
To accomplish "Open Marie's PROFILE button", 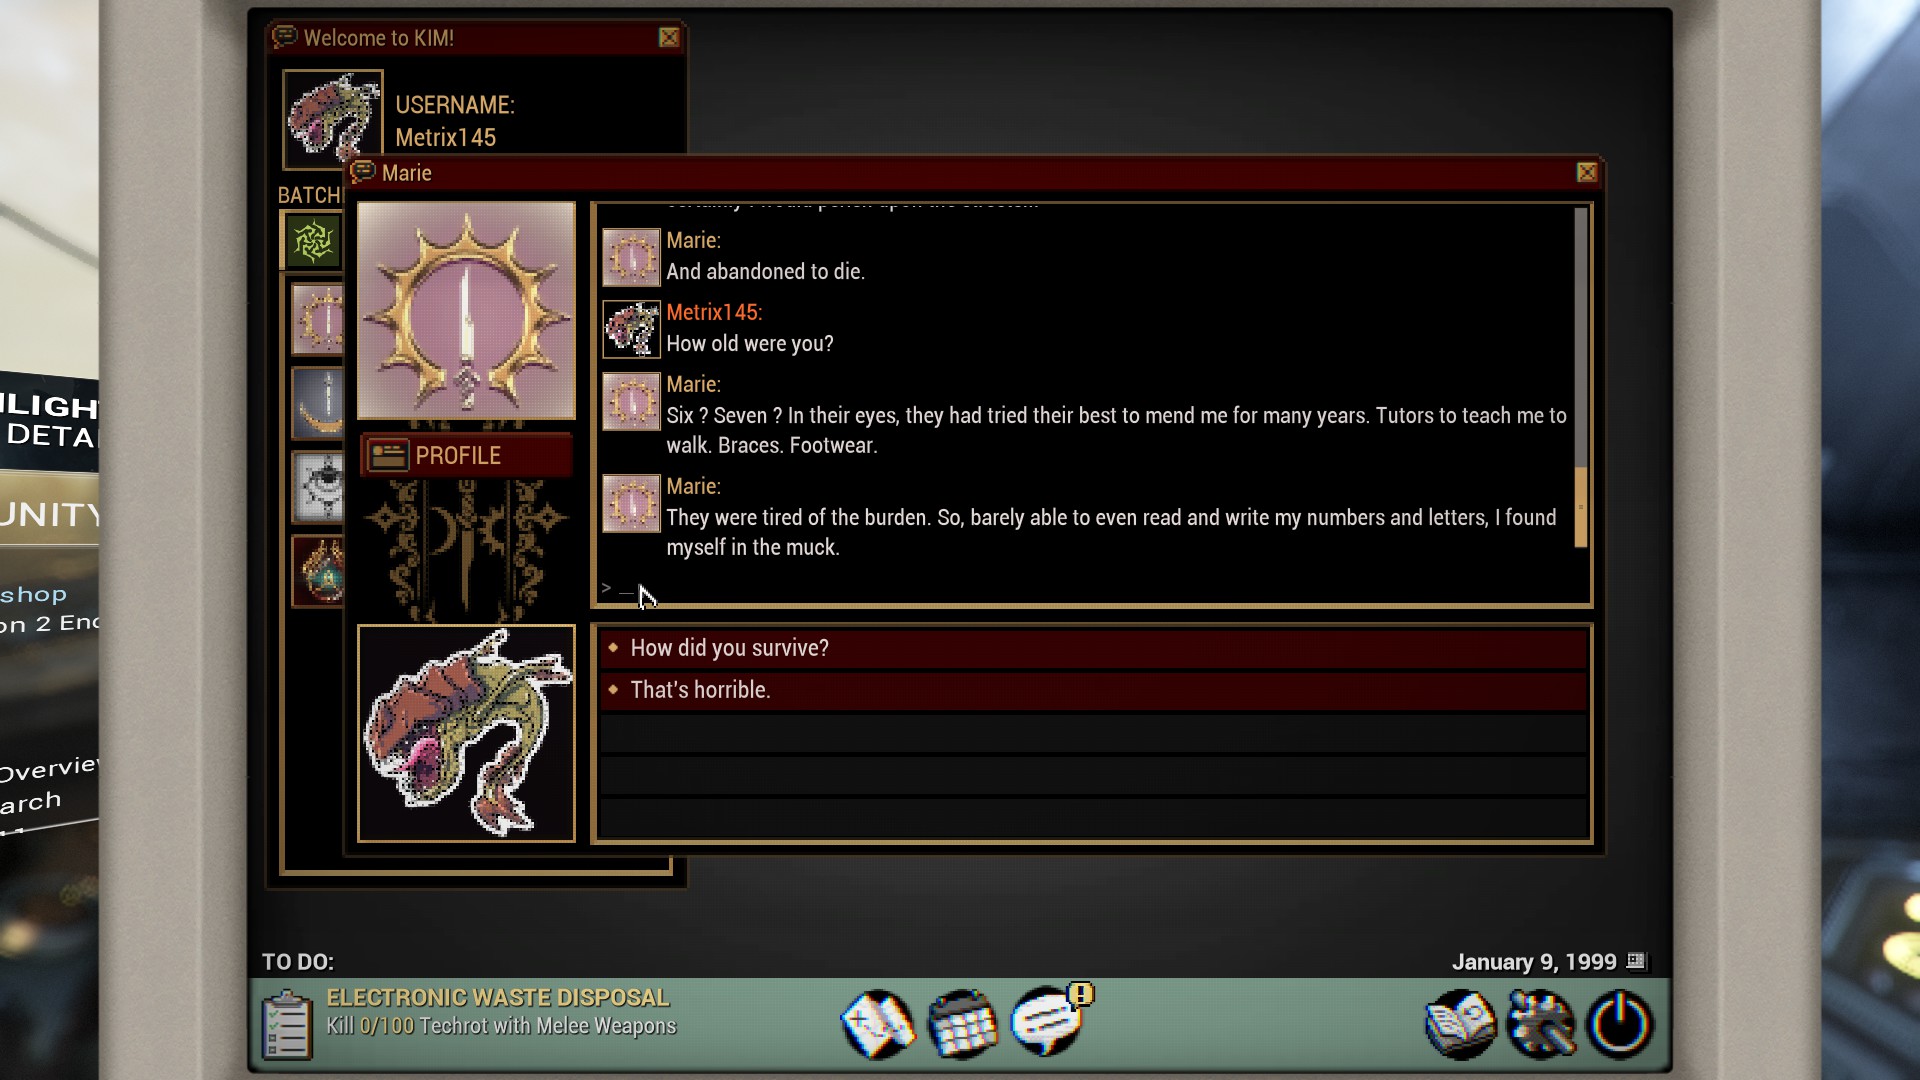I will click(x=466, y=456).
